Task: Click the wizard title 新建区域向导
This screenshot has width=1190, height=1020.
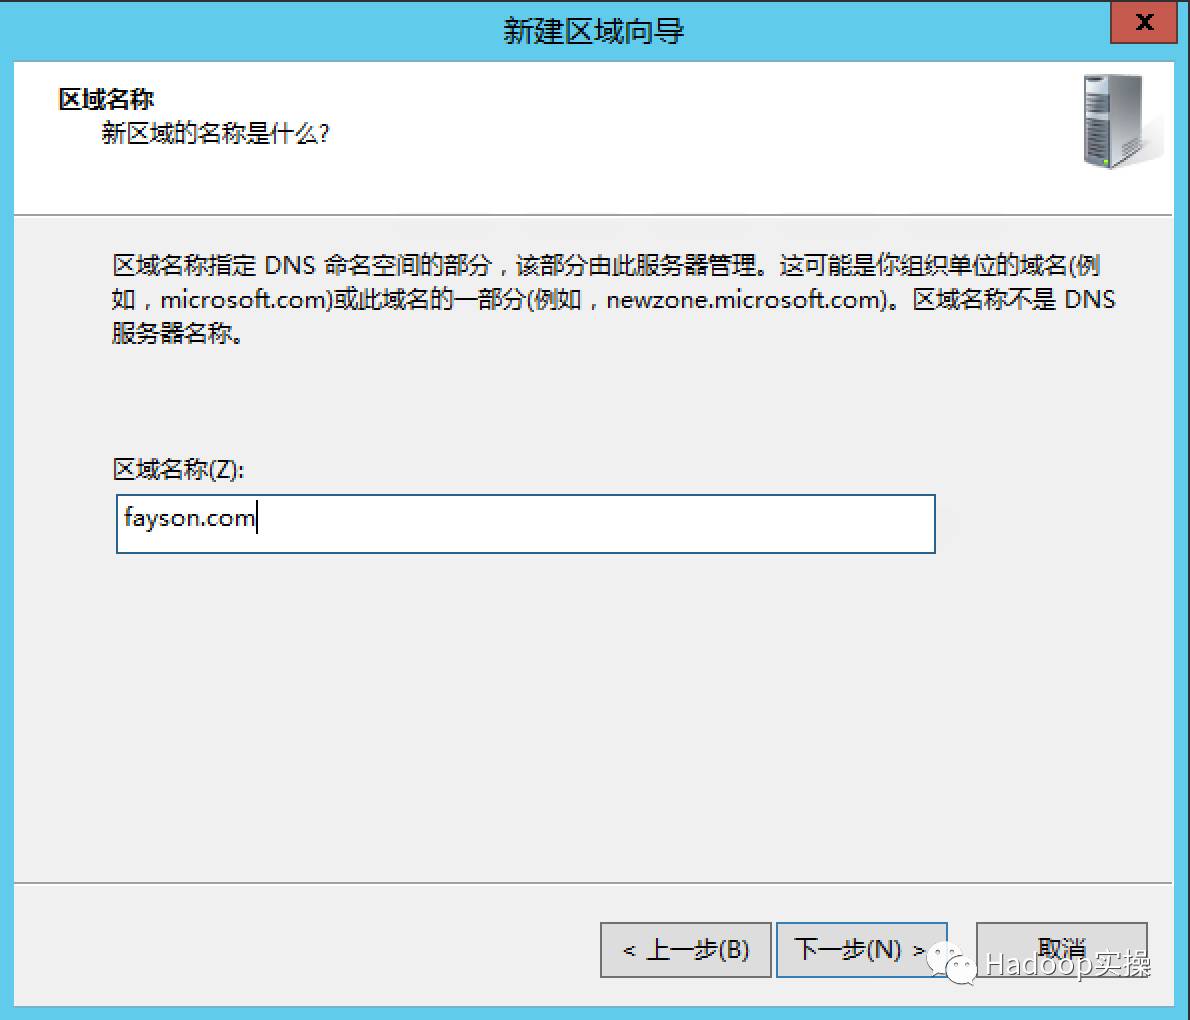Action: coord(594,30)
